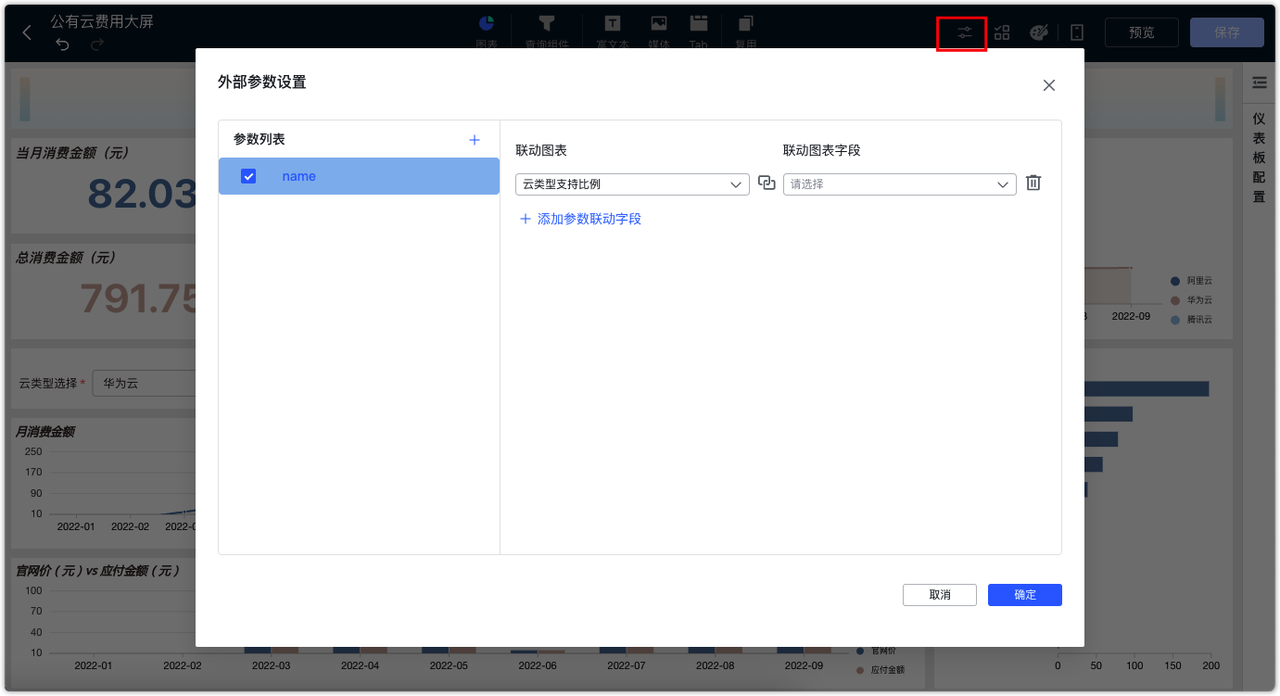Delete the linked chart with trash icon
Image resolution: width=1280 pixels, height=696 pixels.
point(1033,183)
